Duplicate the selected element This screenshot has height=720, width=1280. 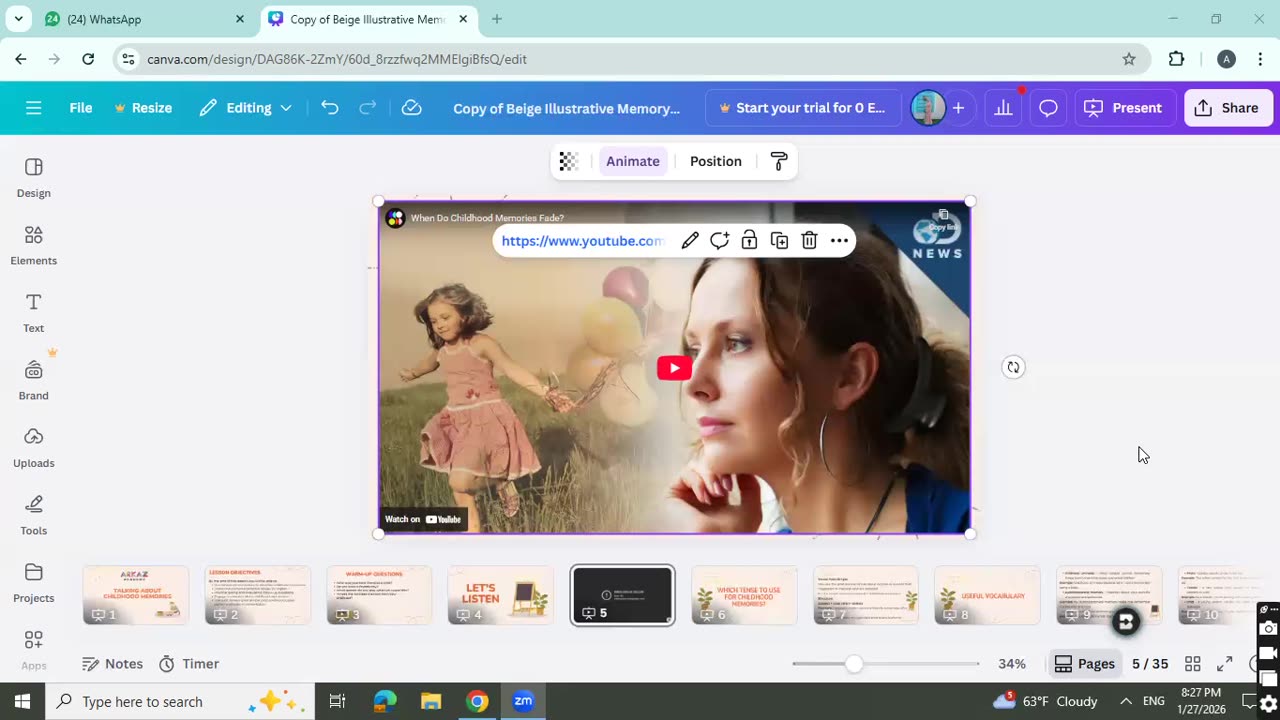779,241
